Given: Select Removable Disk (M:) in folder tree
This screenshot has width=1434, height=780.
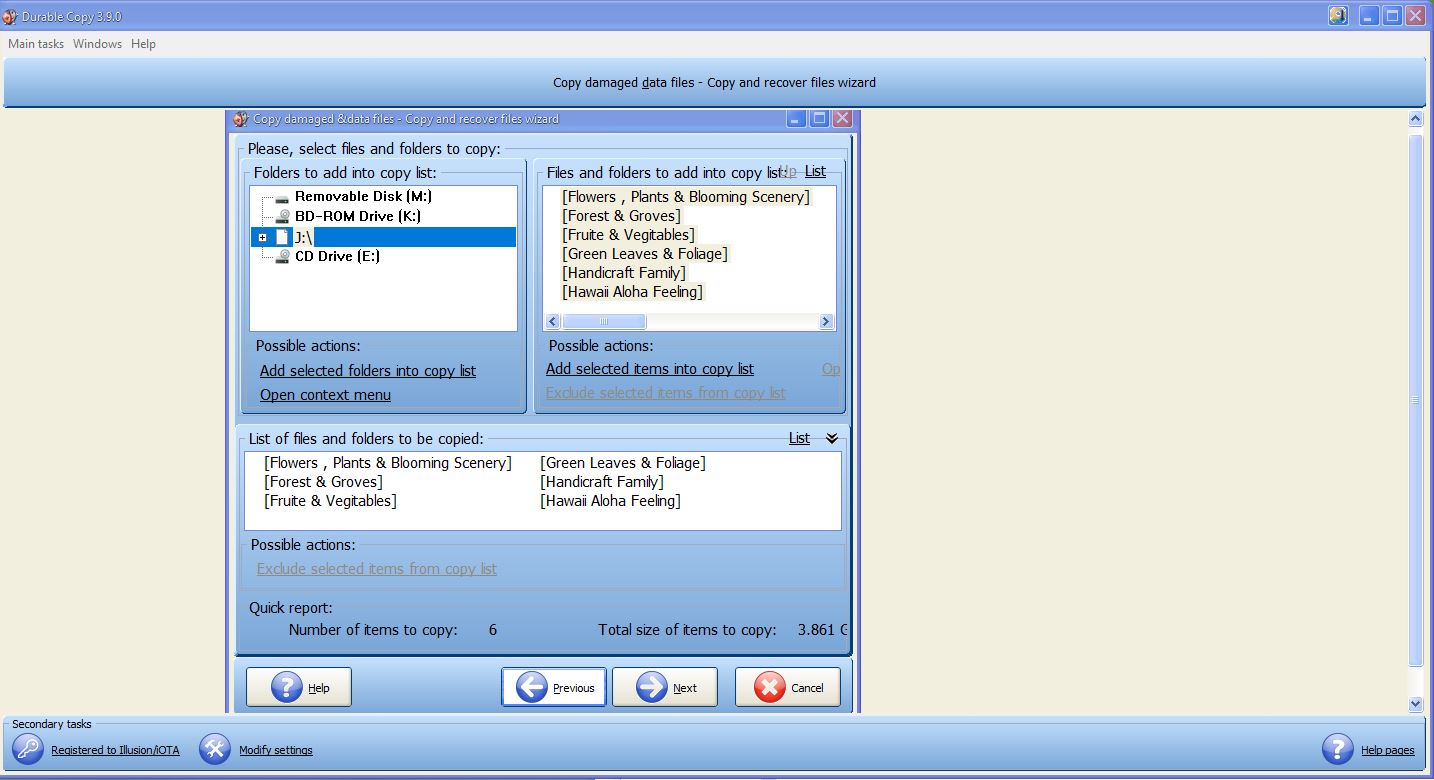Looking at the screenshot, I should pyautogui.click(x=363, y=197).
